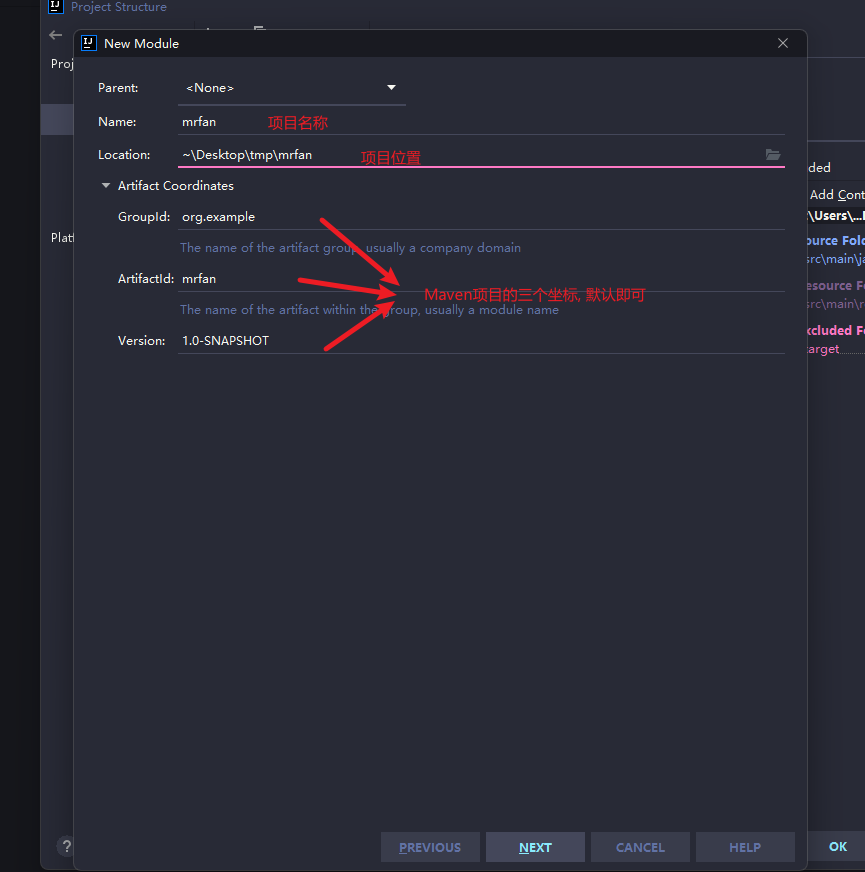
Task: Click the IntelliJ icon in New Module title
Action: [x=89, y=43]
